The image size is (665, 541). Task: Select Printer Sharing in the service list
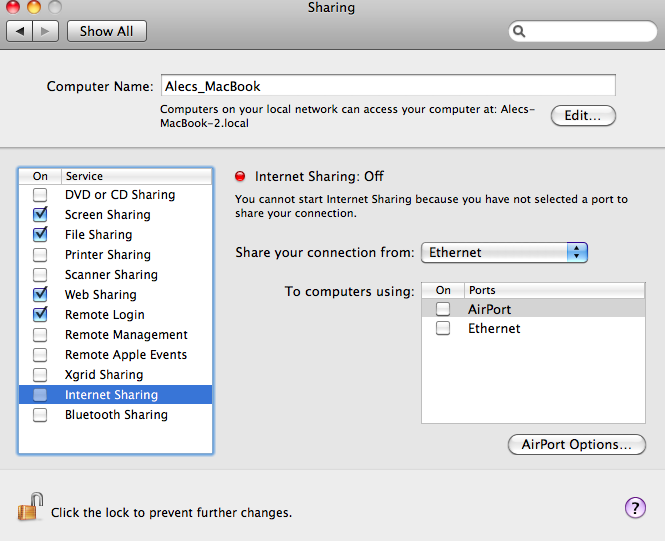tap(108, 255)
